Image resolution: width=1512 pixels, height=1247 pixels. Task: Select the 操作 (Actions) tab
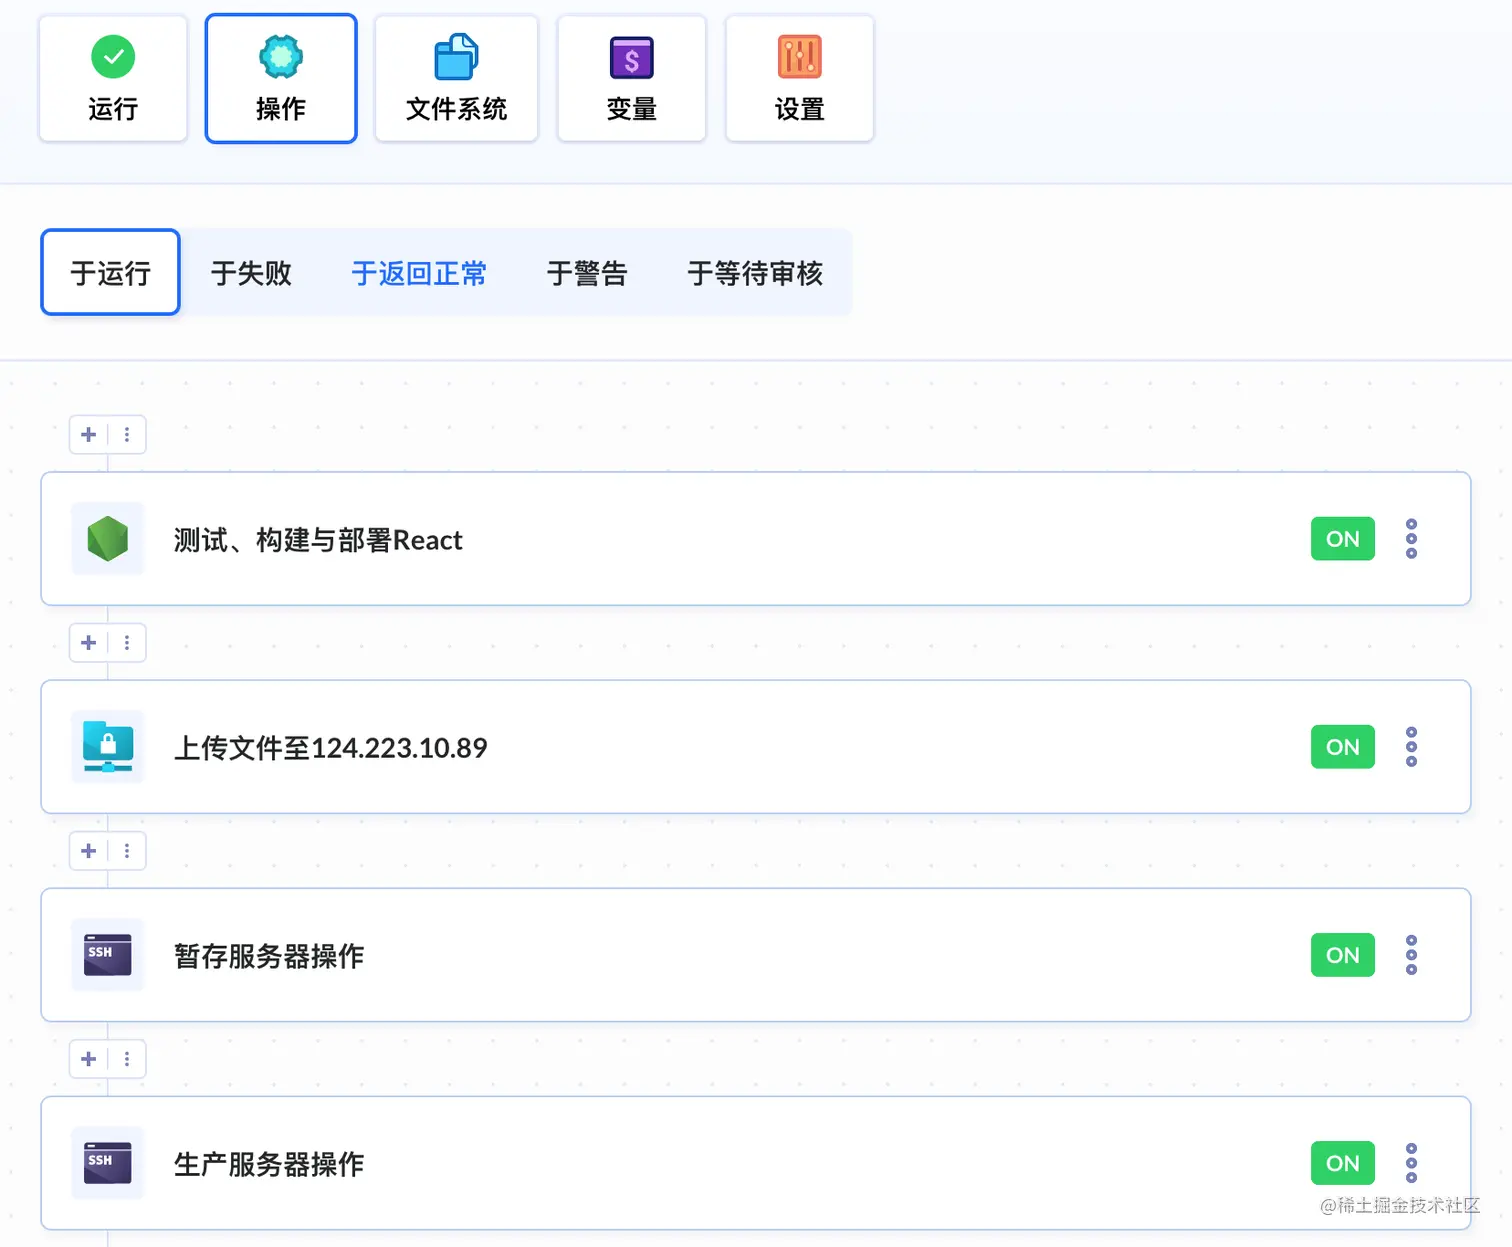[x=281, y=79]
